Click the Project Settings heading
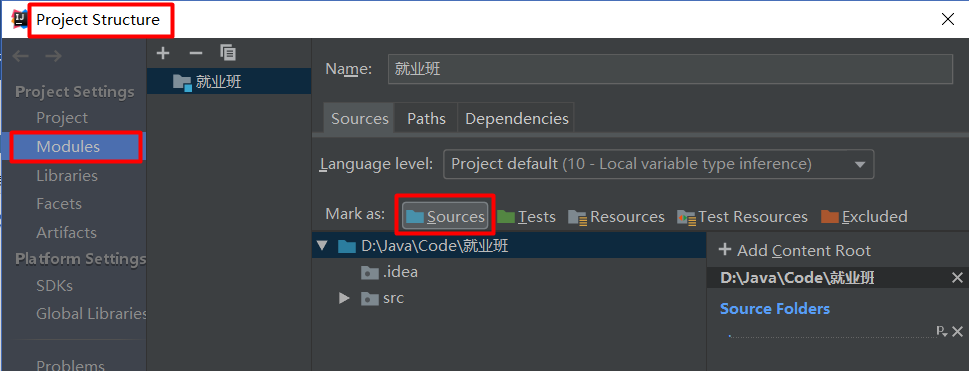Image resolution: width=969 pixels, height=371 pixels. tap(75, 92)
